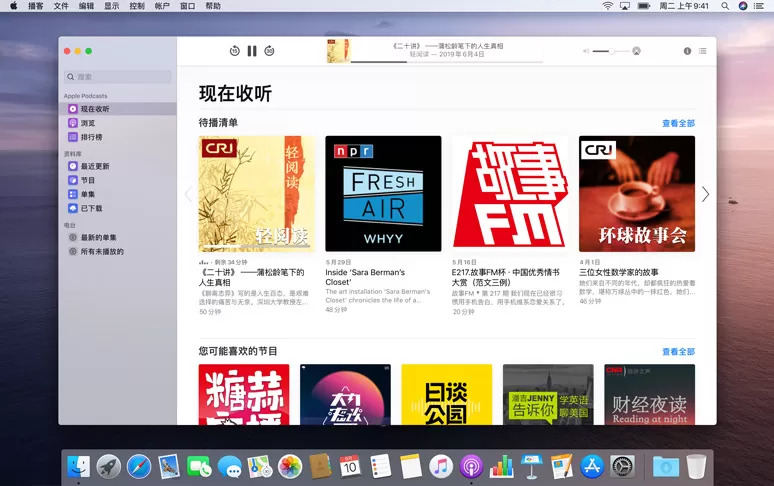Skip forward 30 seconds
This screenshot has width=774, height=486.
click(269, 51)
